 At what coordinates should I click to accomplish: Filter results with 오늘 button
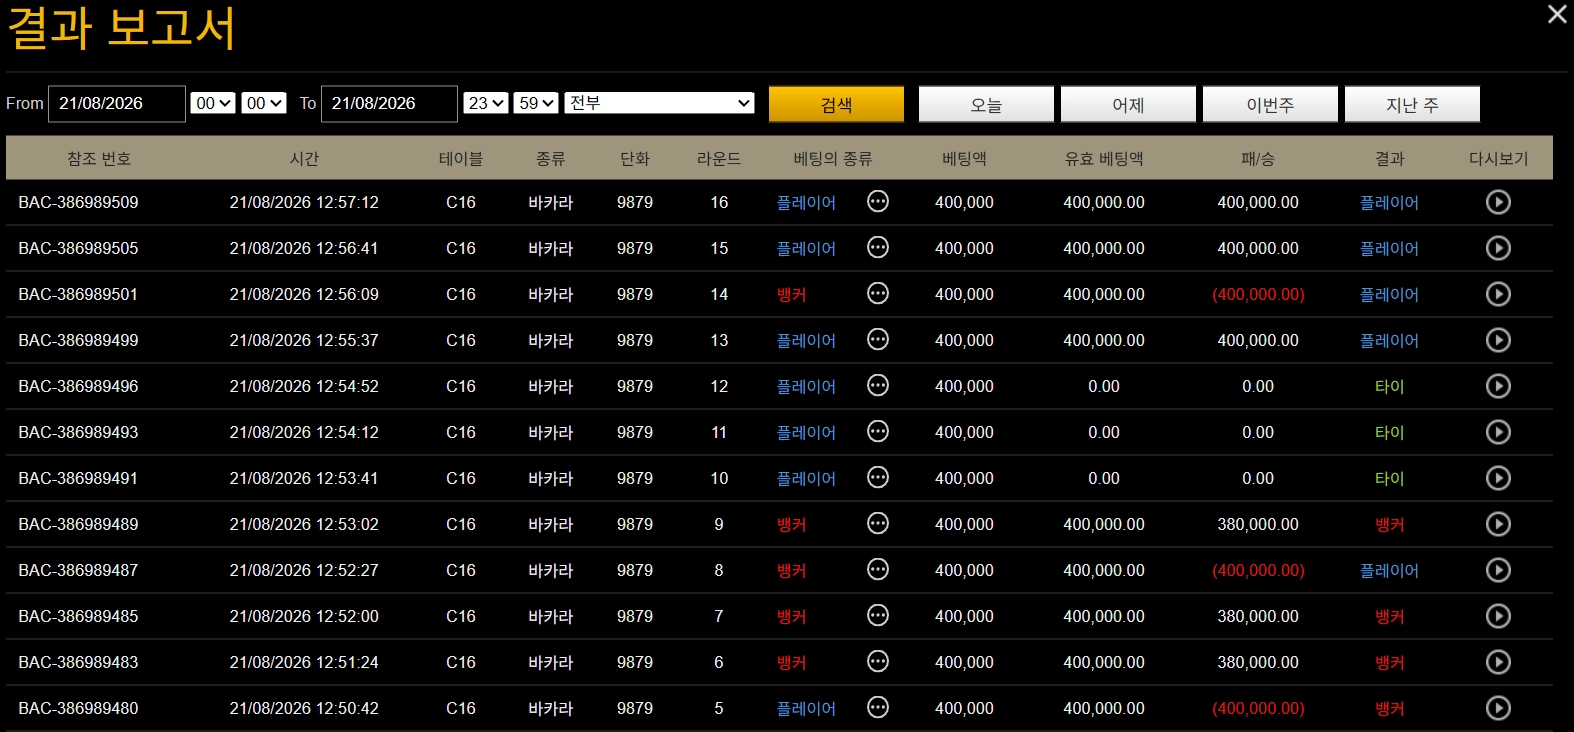(x=986, y=104)
